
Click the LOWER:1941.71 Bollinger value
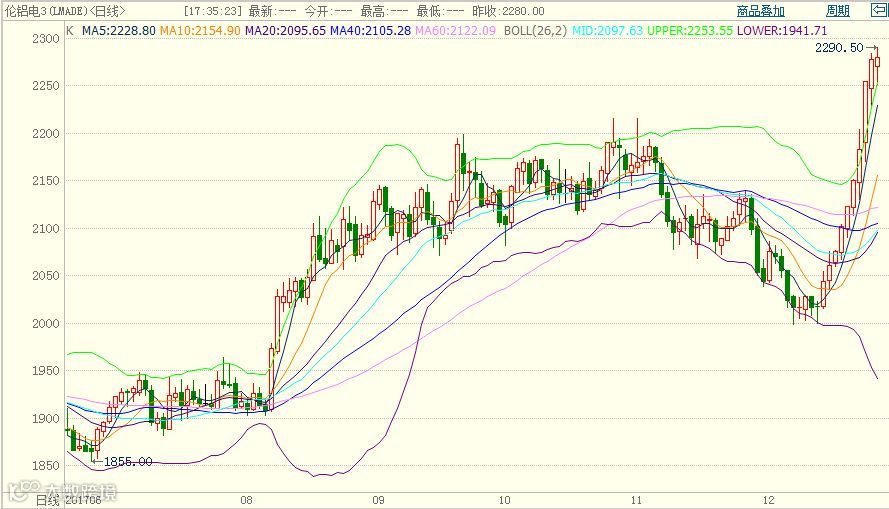pyautogui.click(x=782, y=30)
